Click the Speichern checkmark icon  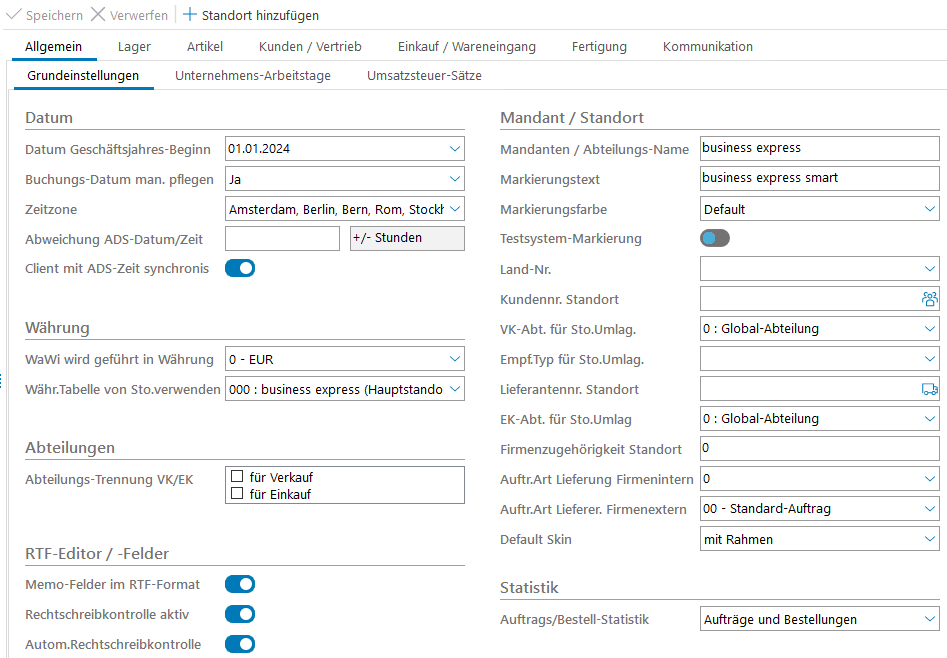[13, 15]
